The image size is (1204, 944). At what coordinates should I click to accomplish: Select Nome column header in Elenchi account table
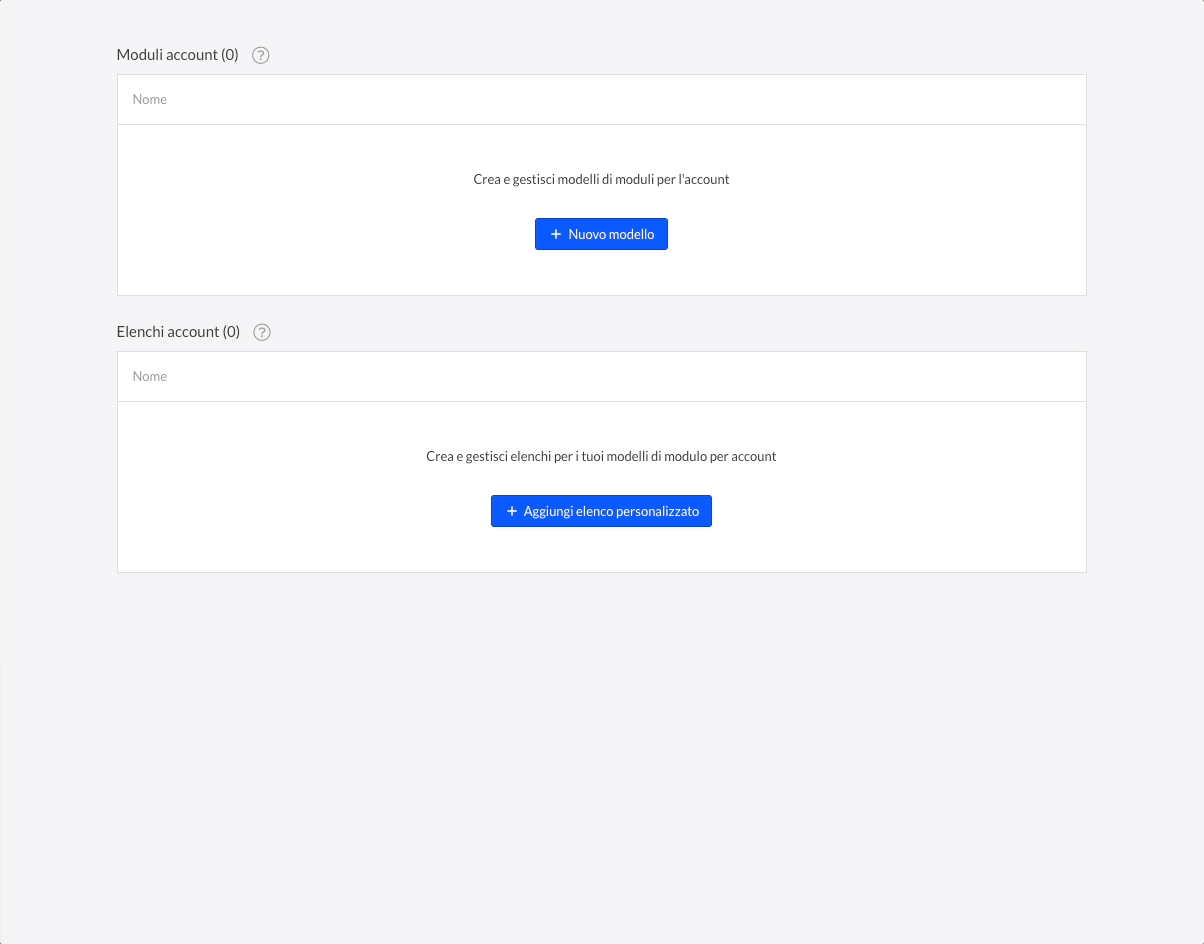pos(150,376)
